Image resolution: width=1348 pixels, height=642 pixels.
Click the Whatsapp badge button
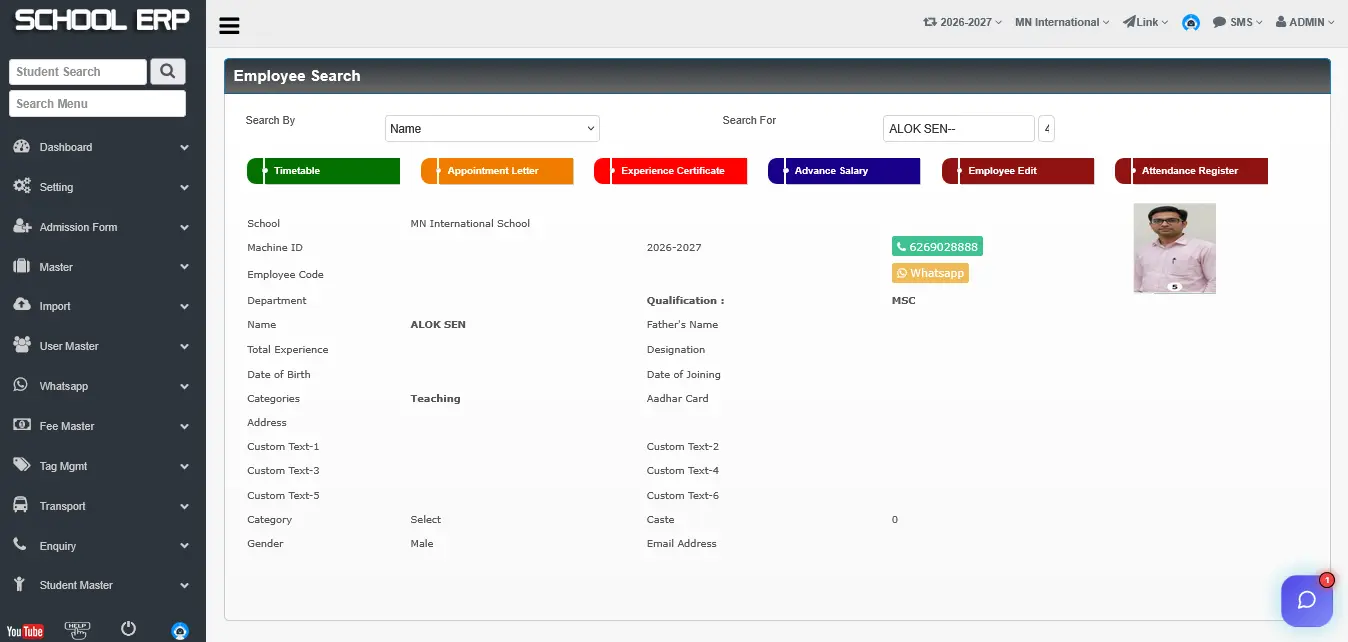click(930, 273)
